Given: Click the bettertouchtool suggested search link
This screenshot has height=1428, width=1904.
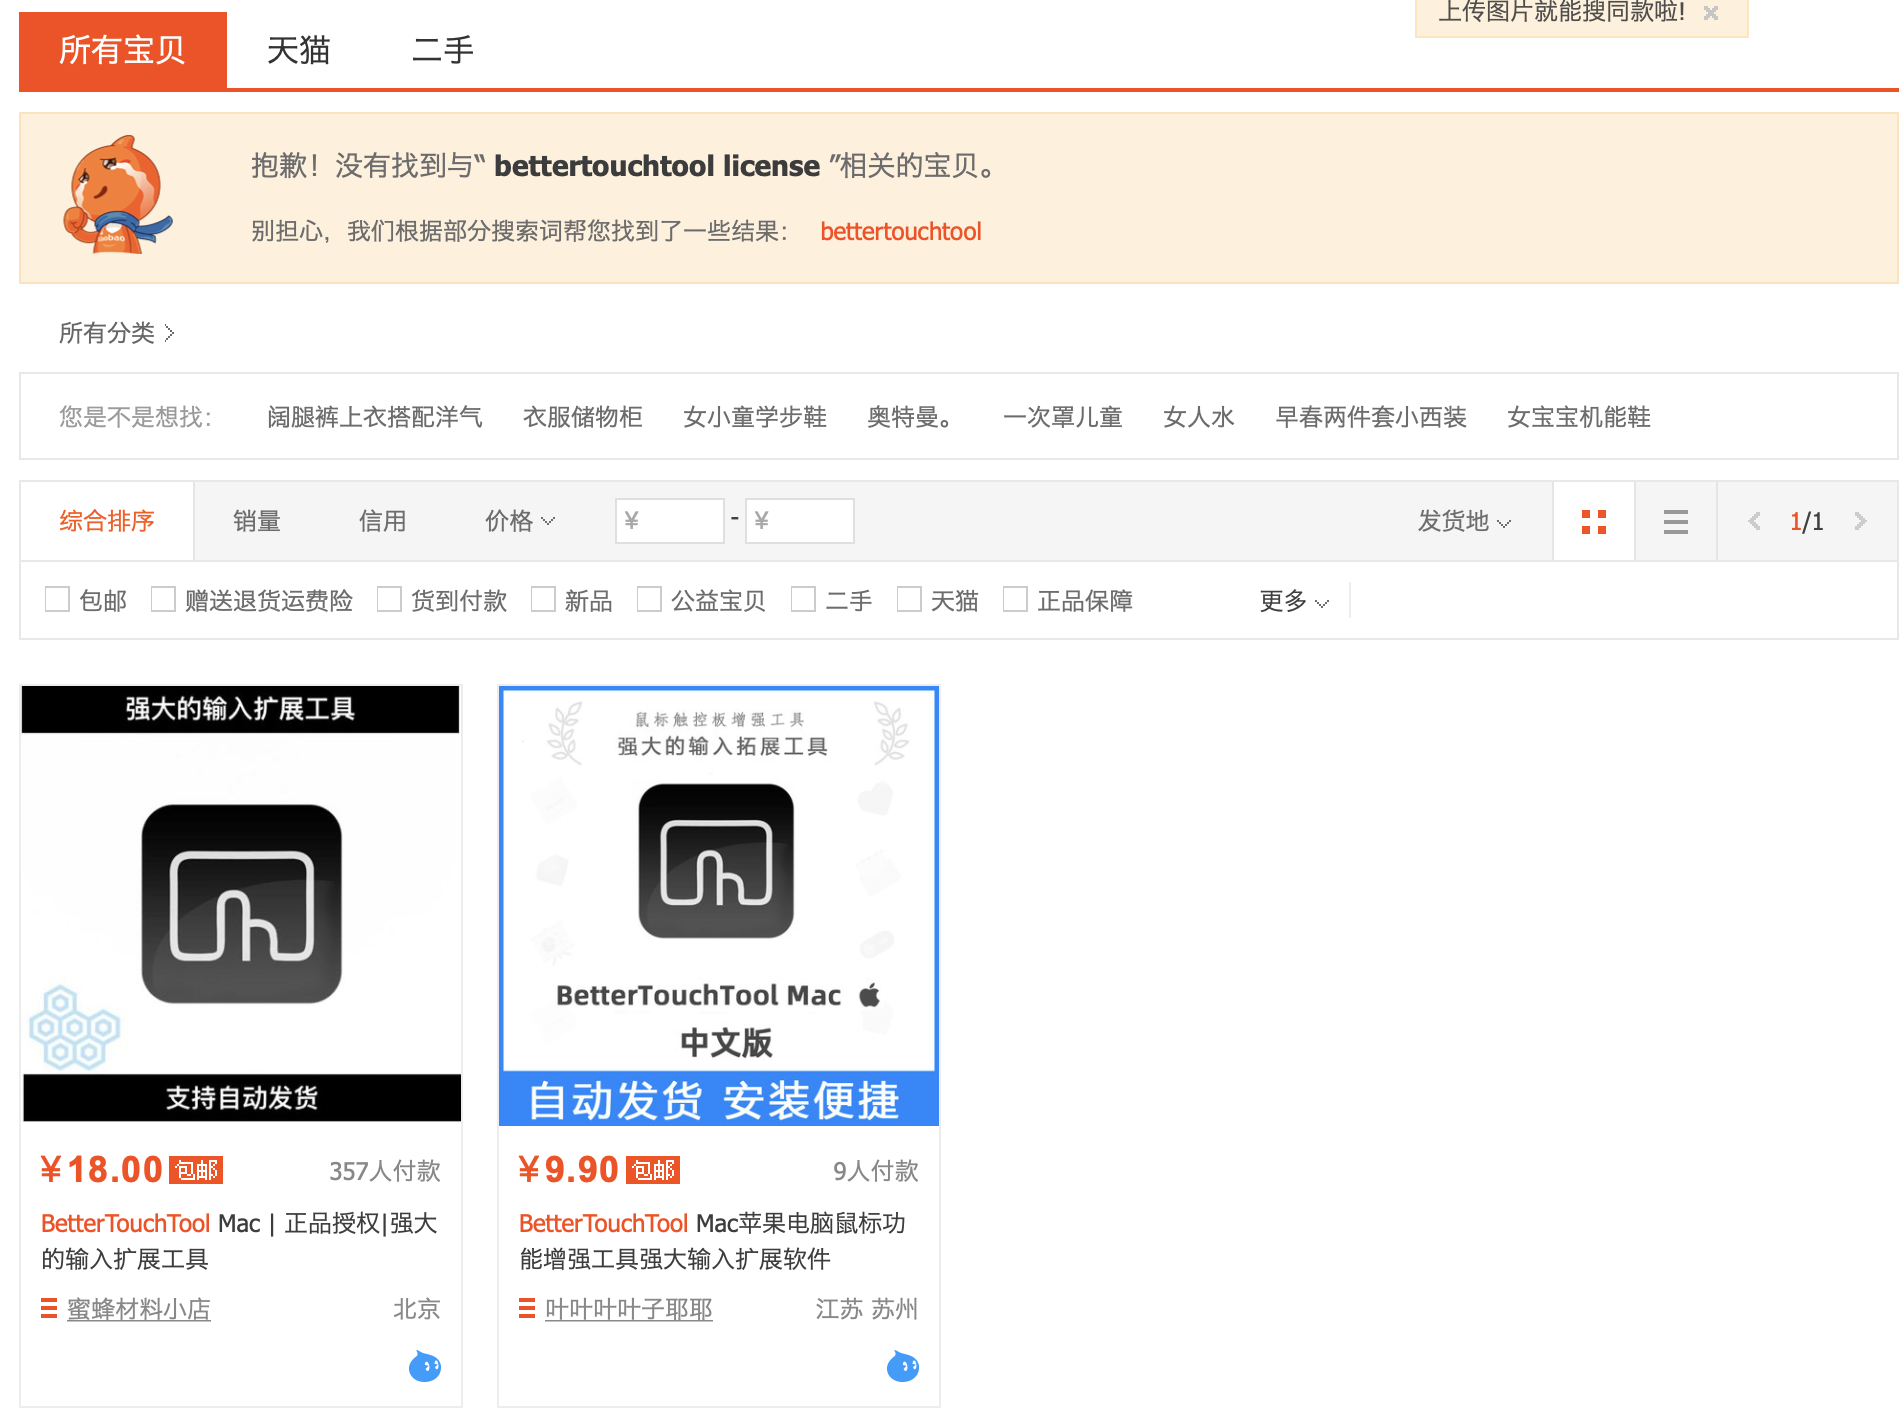Looking at the screenshot, I should click(901, 231).
